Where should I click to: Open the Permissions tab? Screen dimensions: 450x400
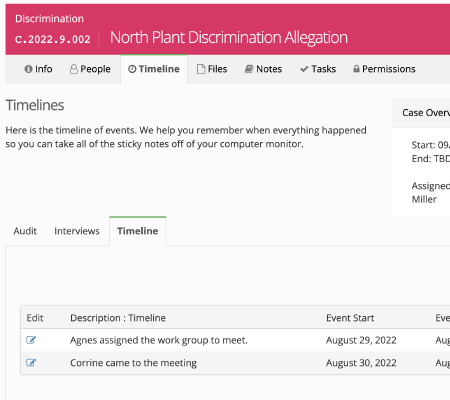pyautogui.click(x=384, y=69)
